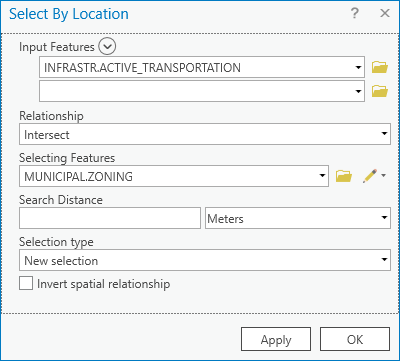Open MUNICIPAL.ZONING selecting features dropdown

[322, 176]
